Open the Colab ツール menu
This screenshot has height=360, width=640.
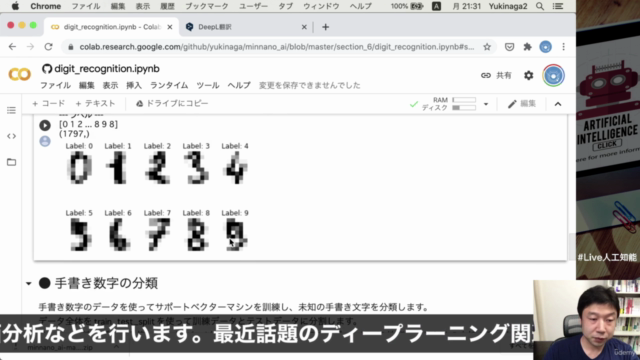point(208,85)
